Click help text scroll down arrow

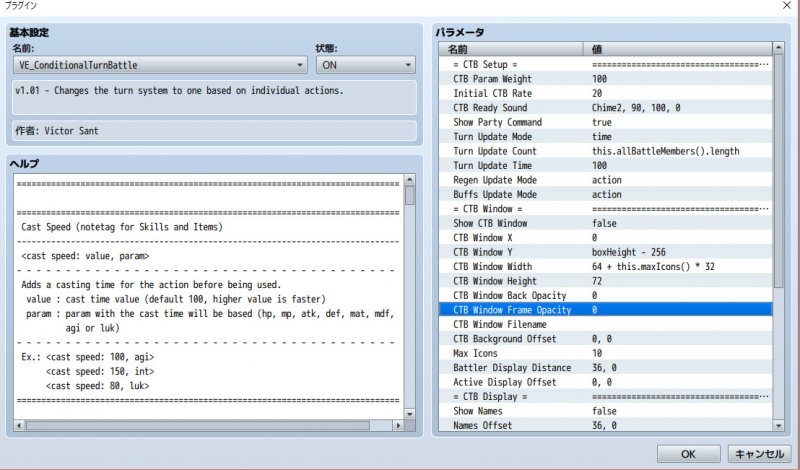410,414
